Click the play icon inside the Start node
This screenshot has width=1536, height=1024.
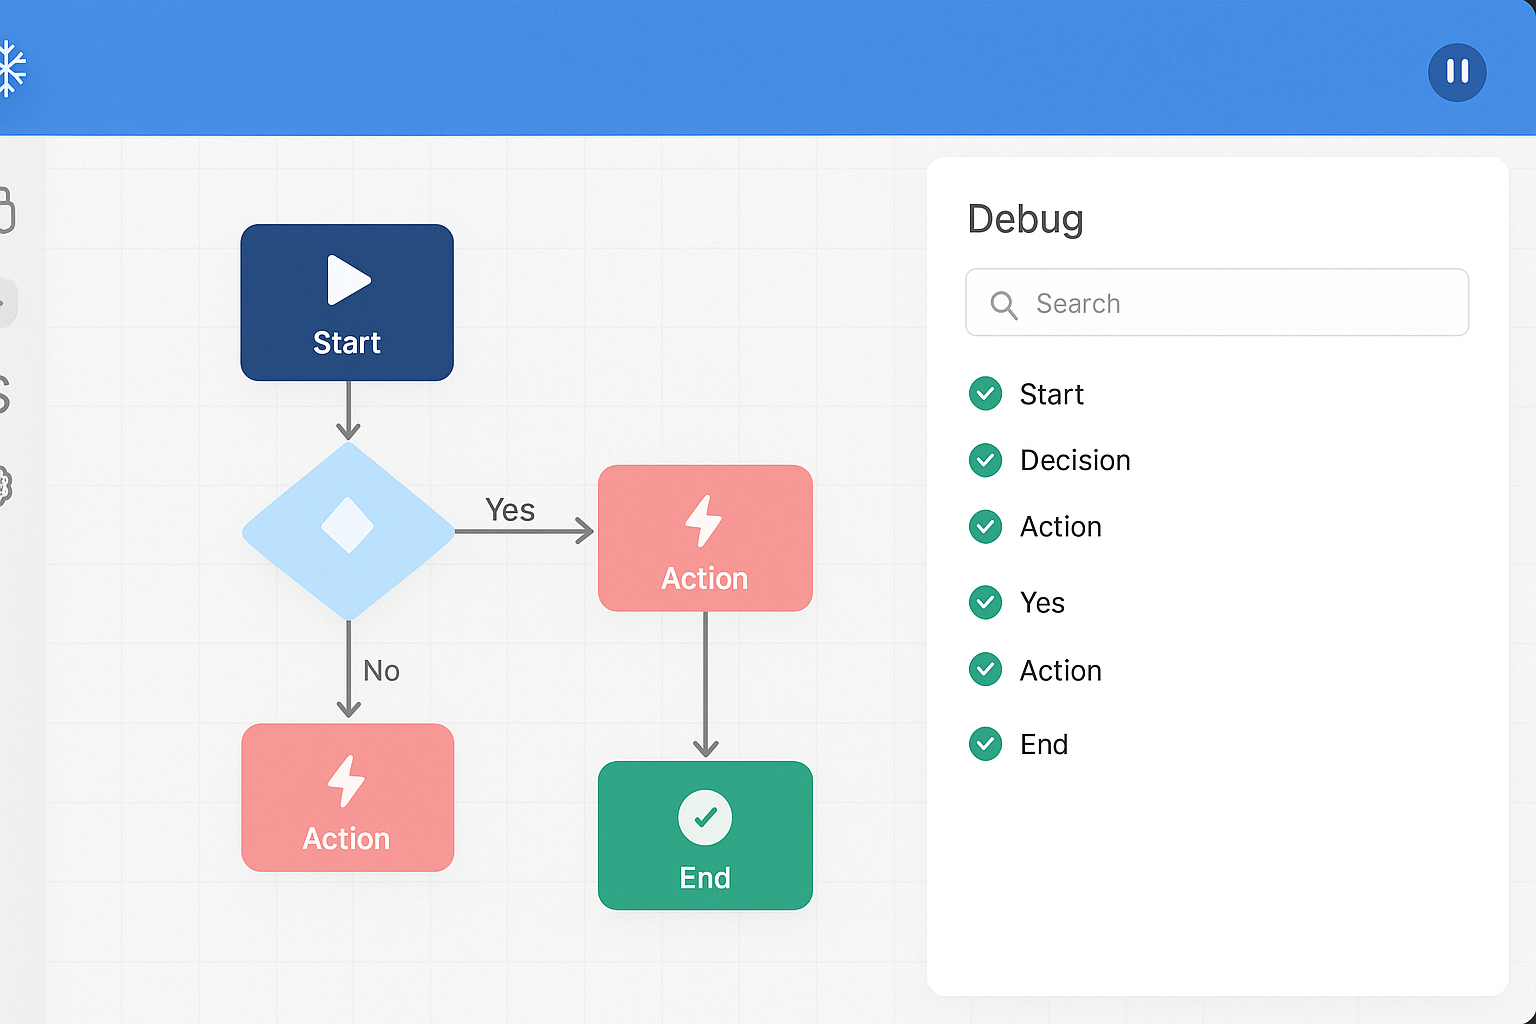348,280
